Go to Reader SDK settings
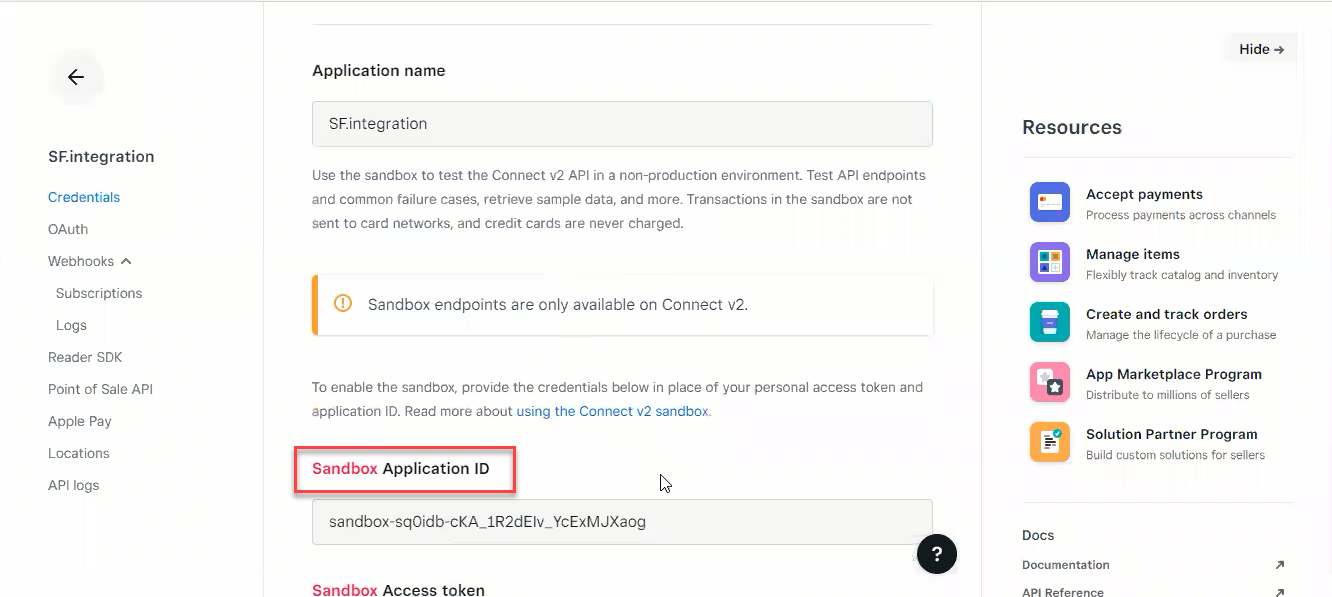The width and height of the screenshot is (1332, 597). pos(85,357)
